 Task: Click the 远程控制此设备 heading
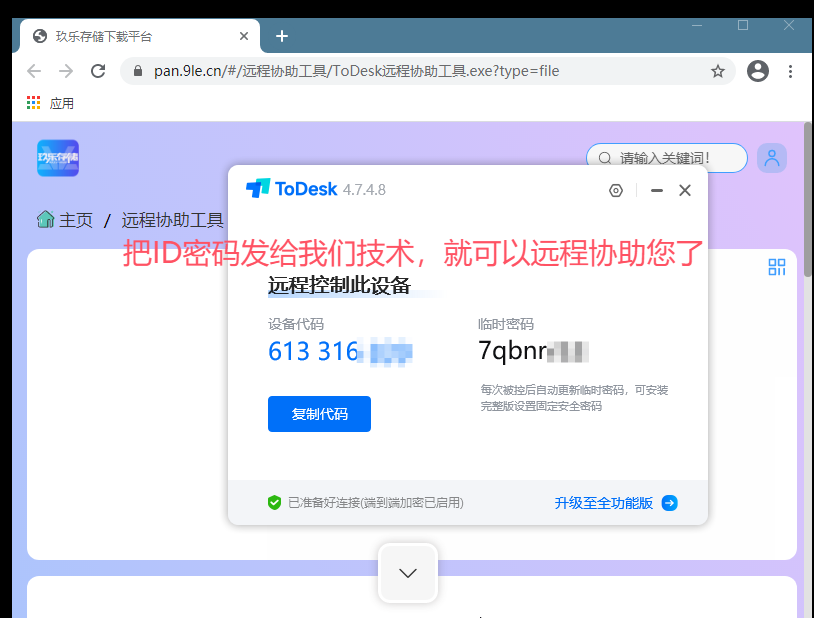(x=340, y=285)
